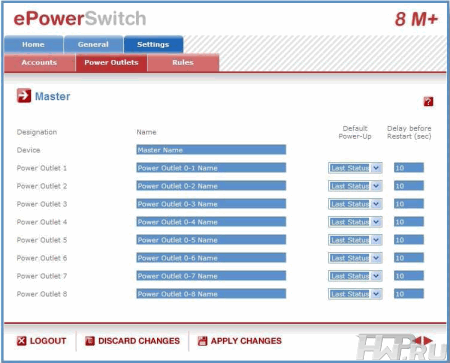
Task: Click the Designation column label
Action: [x=37, y=132]
